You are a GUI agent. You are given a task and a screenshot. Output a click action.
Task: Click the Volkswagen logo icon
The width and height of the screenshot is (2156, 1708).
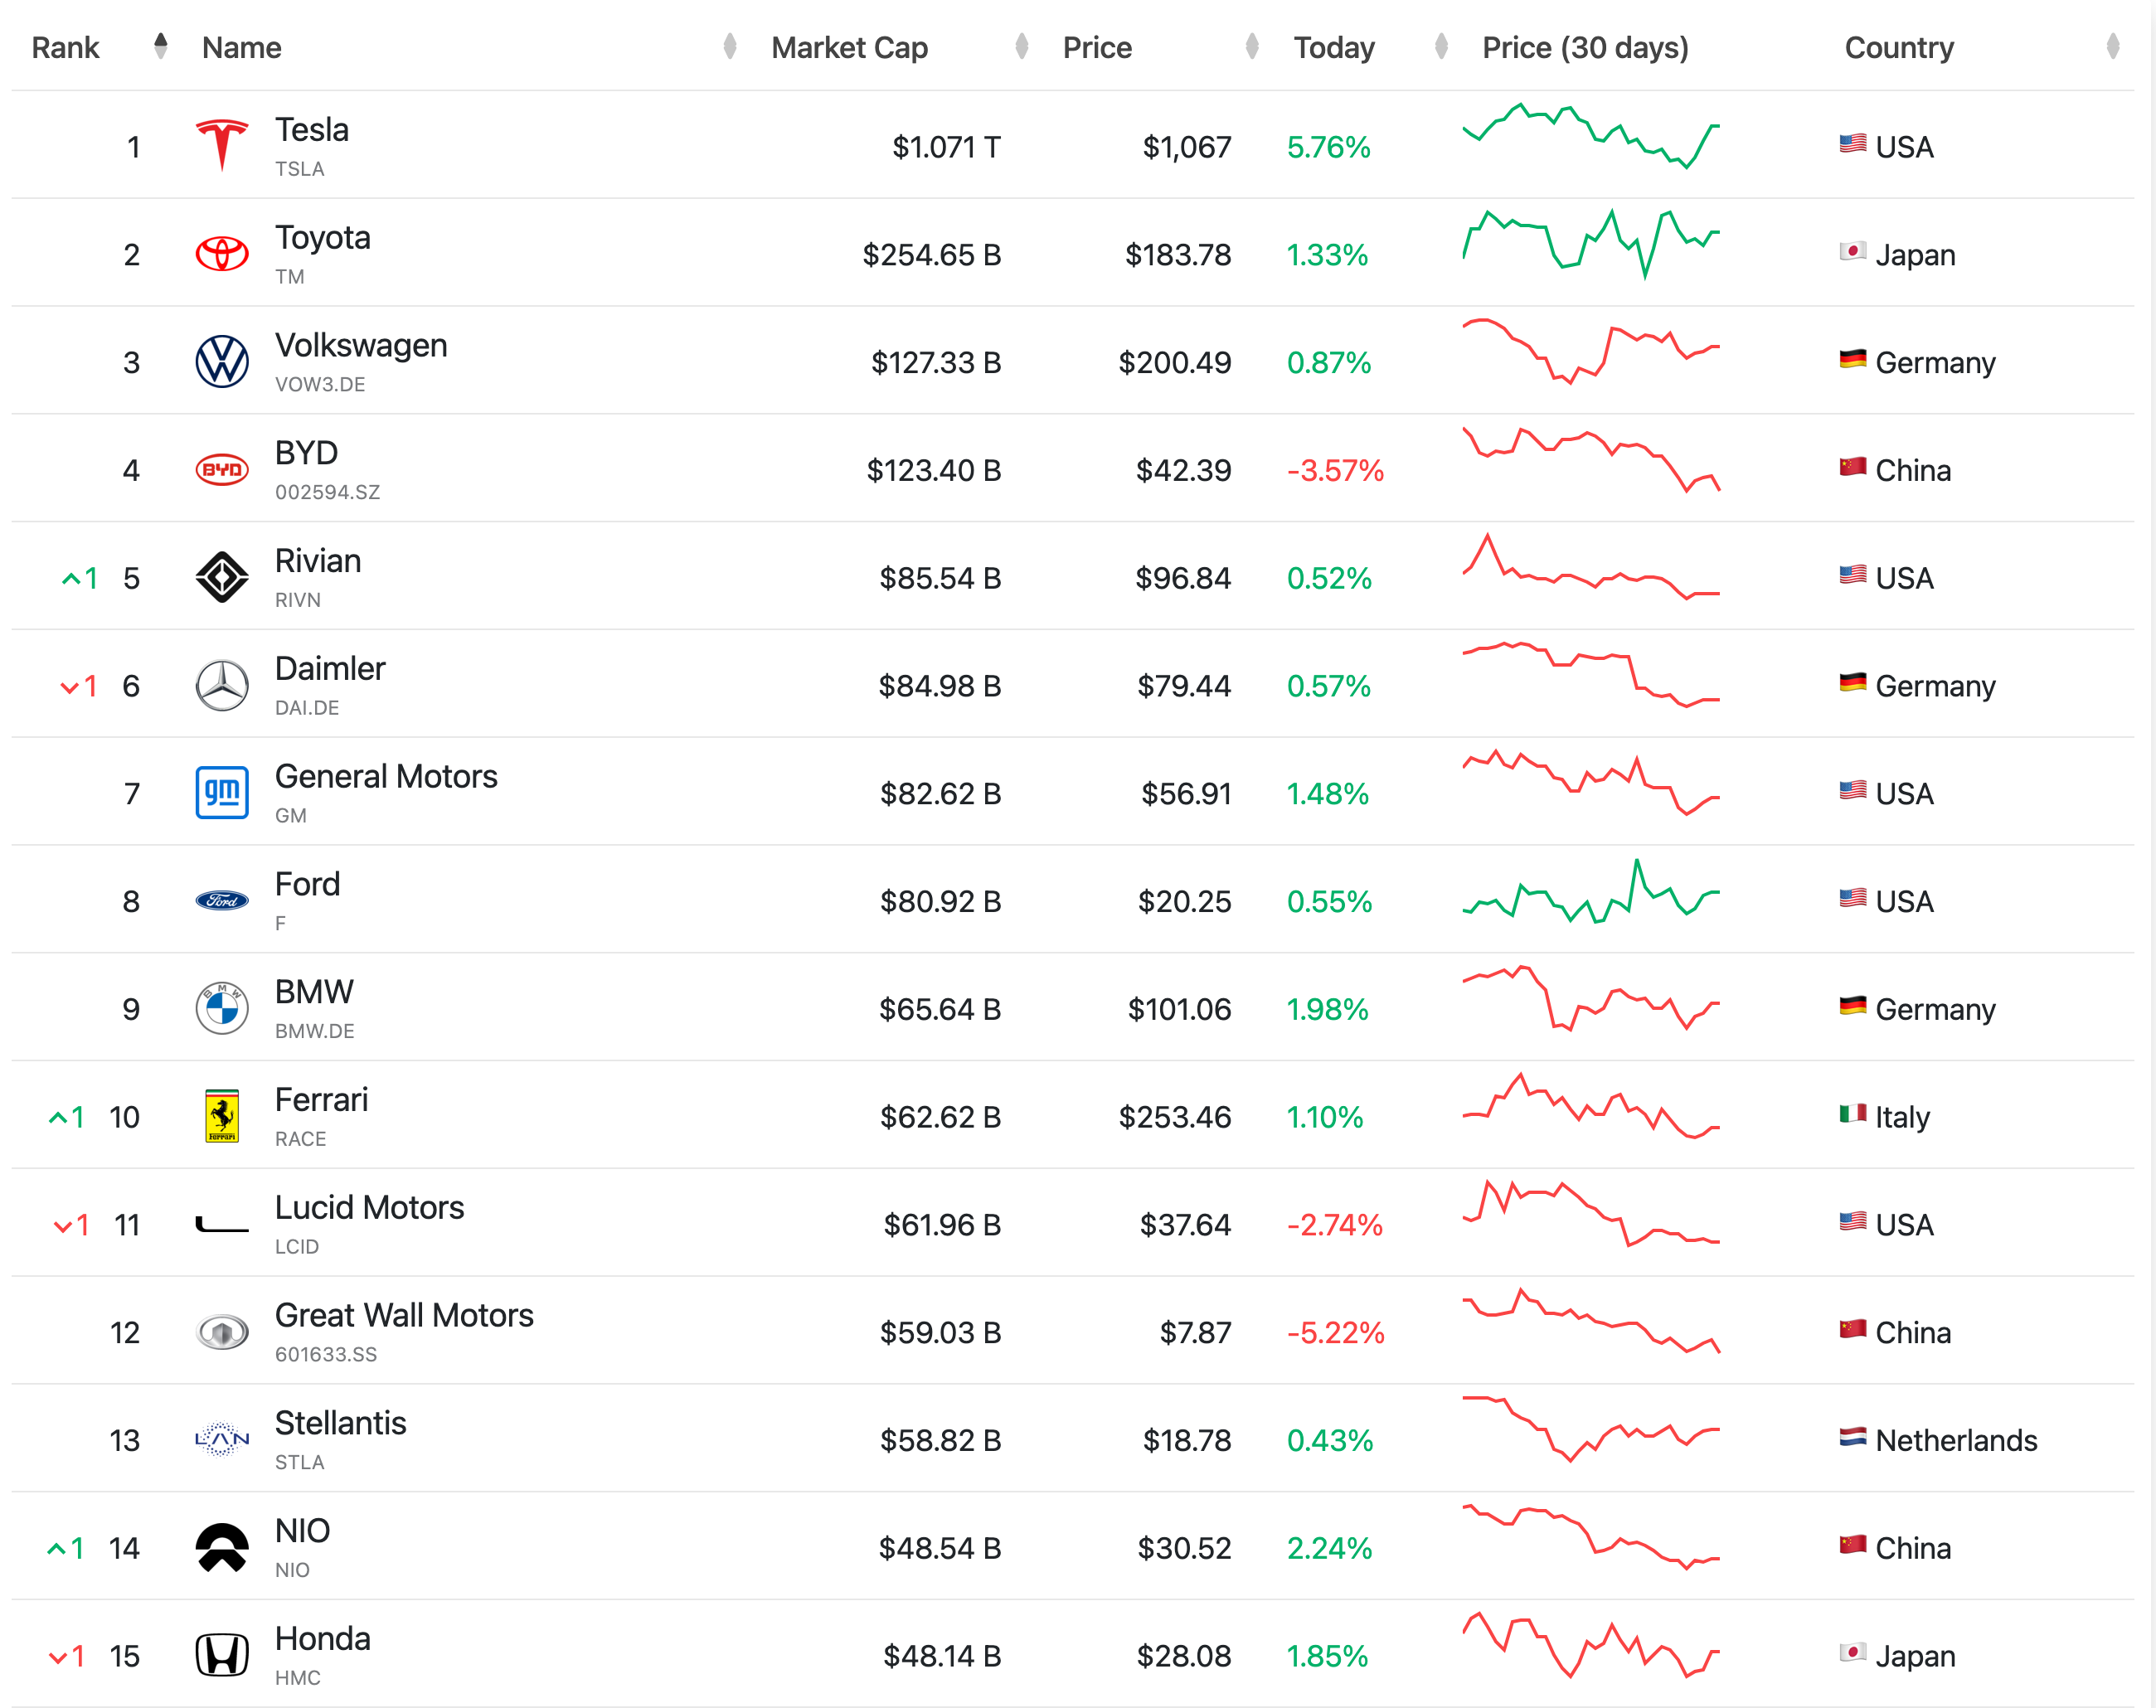(x=222, y=361)
